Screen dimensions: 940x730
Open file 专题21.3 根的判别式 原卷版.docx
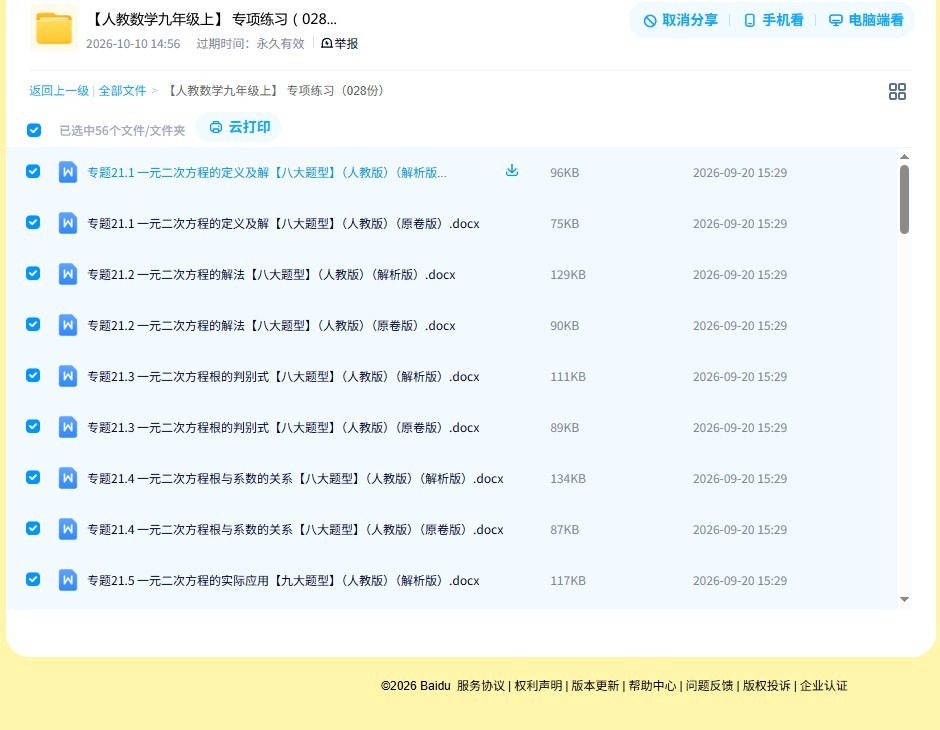point(284,427)
